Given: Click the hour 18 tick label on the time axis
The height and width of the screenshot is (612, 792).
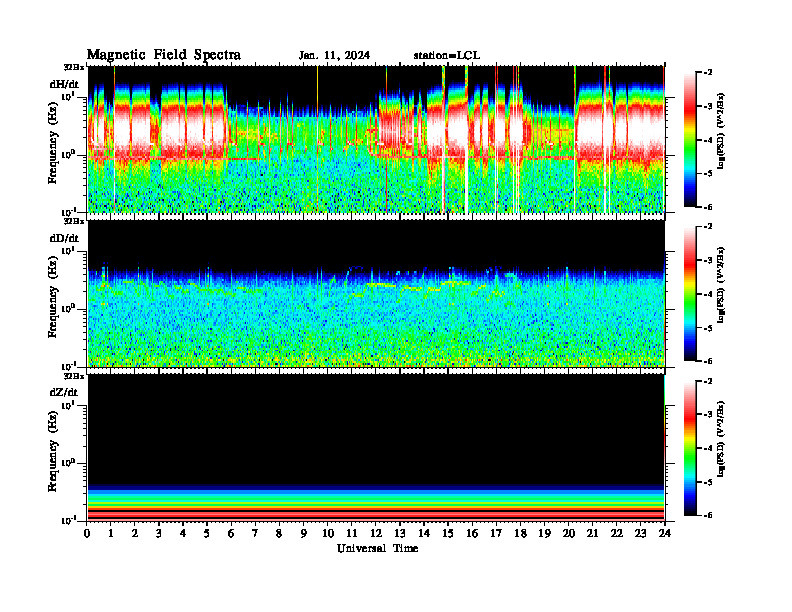Looking at the screenshot, I should click(x=520, y=534).
